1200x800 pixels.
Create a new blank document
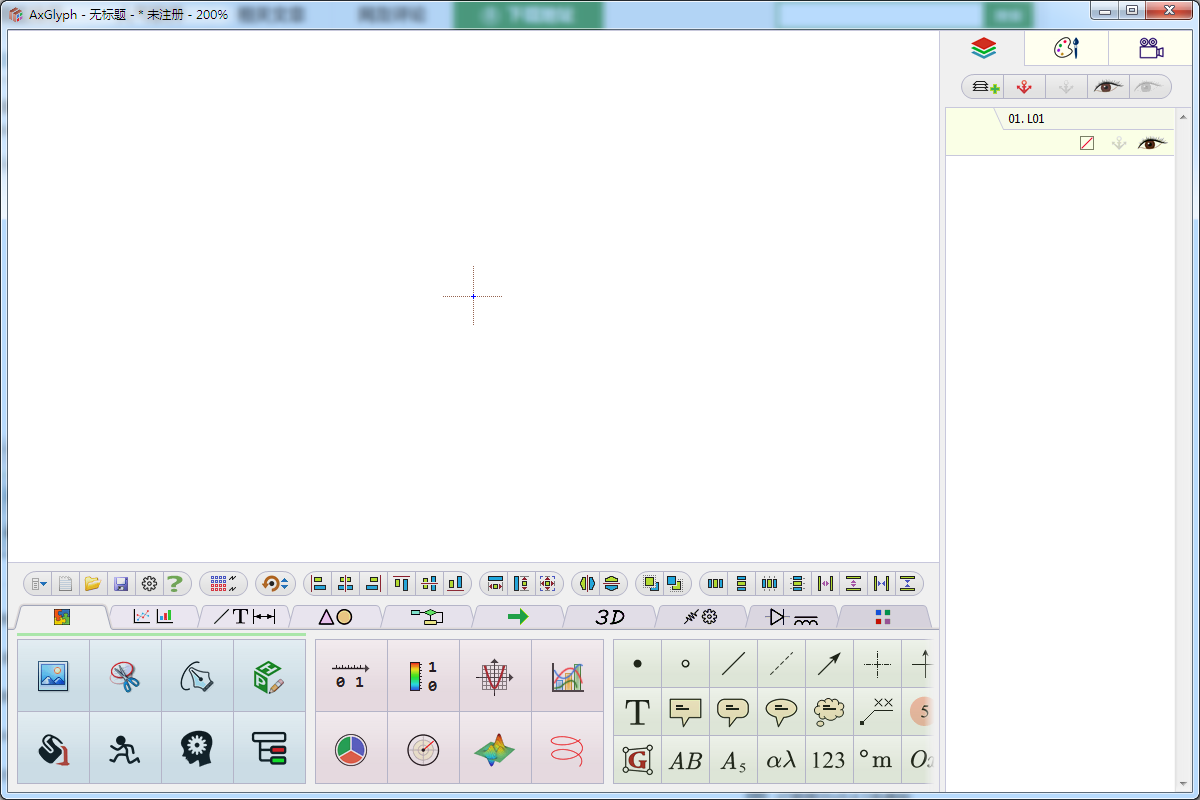coord(65,583)
